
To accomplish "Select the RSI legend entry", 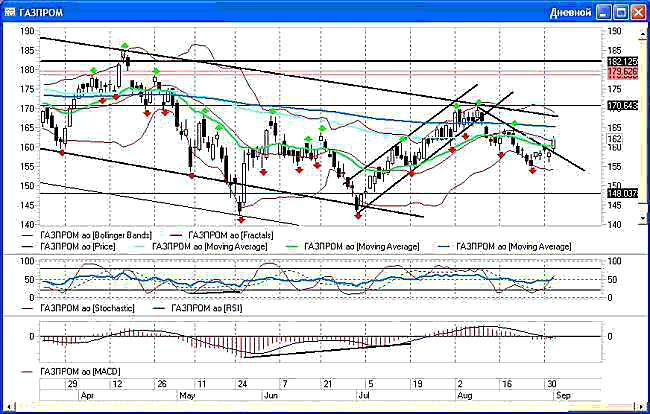I will click(198, 308).
